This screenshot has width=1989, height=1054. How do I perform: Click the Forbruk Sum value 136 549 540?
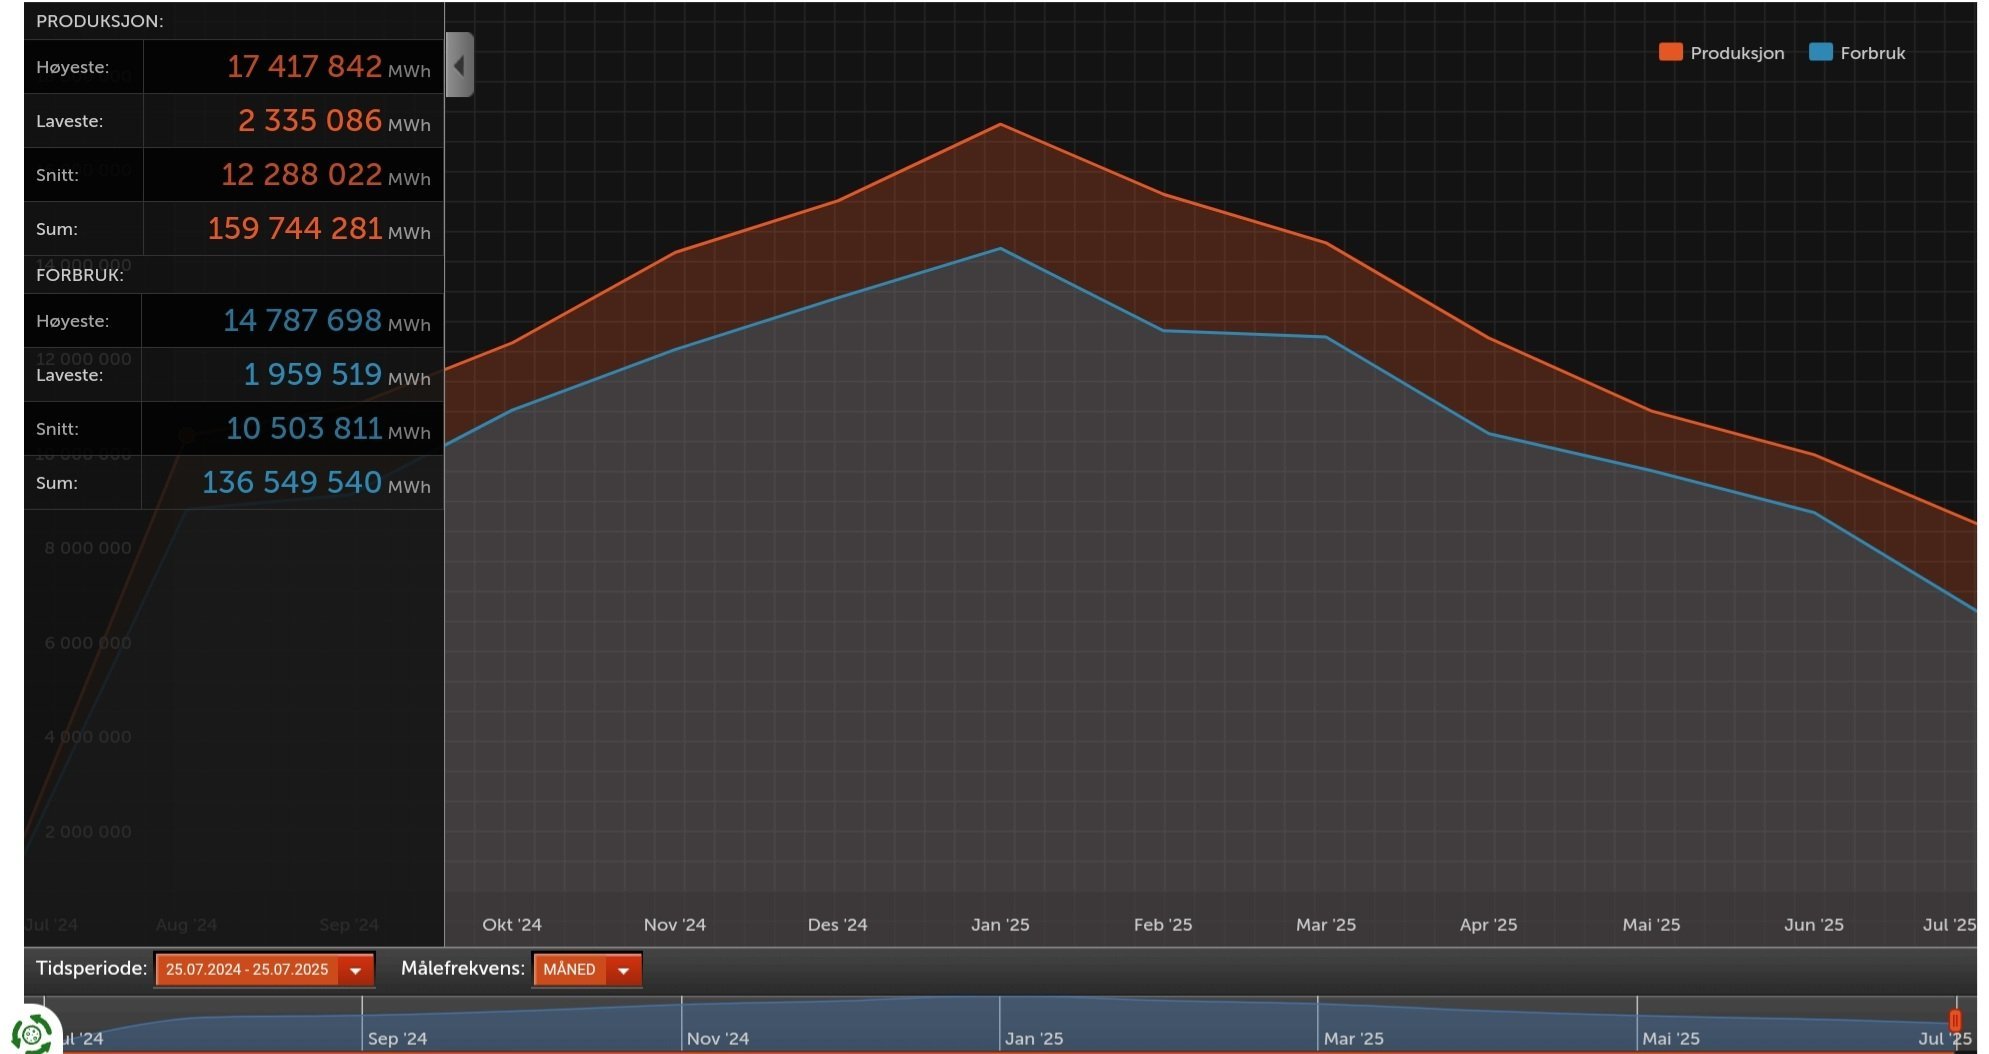point(292,482)
